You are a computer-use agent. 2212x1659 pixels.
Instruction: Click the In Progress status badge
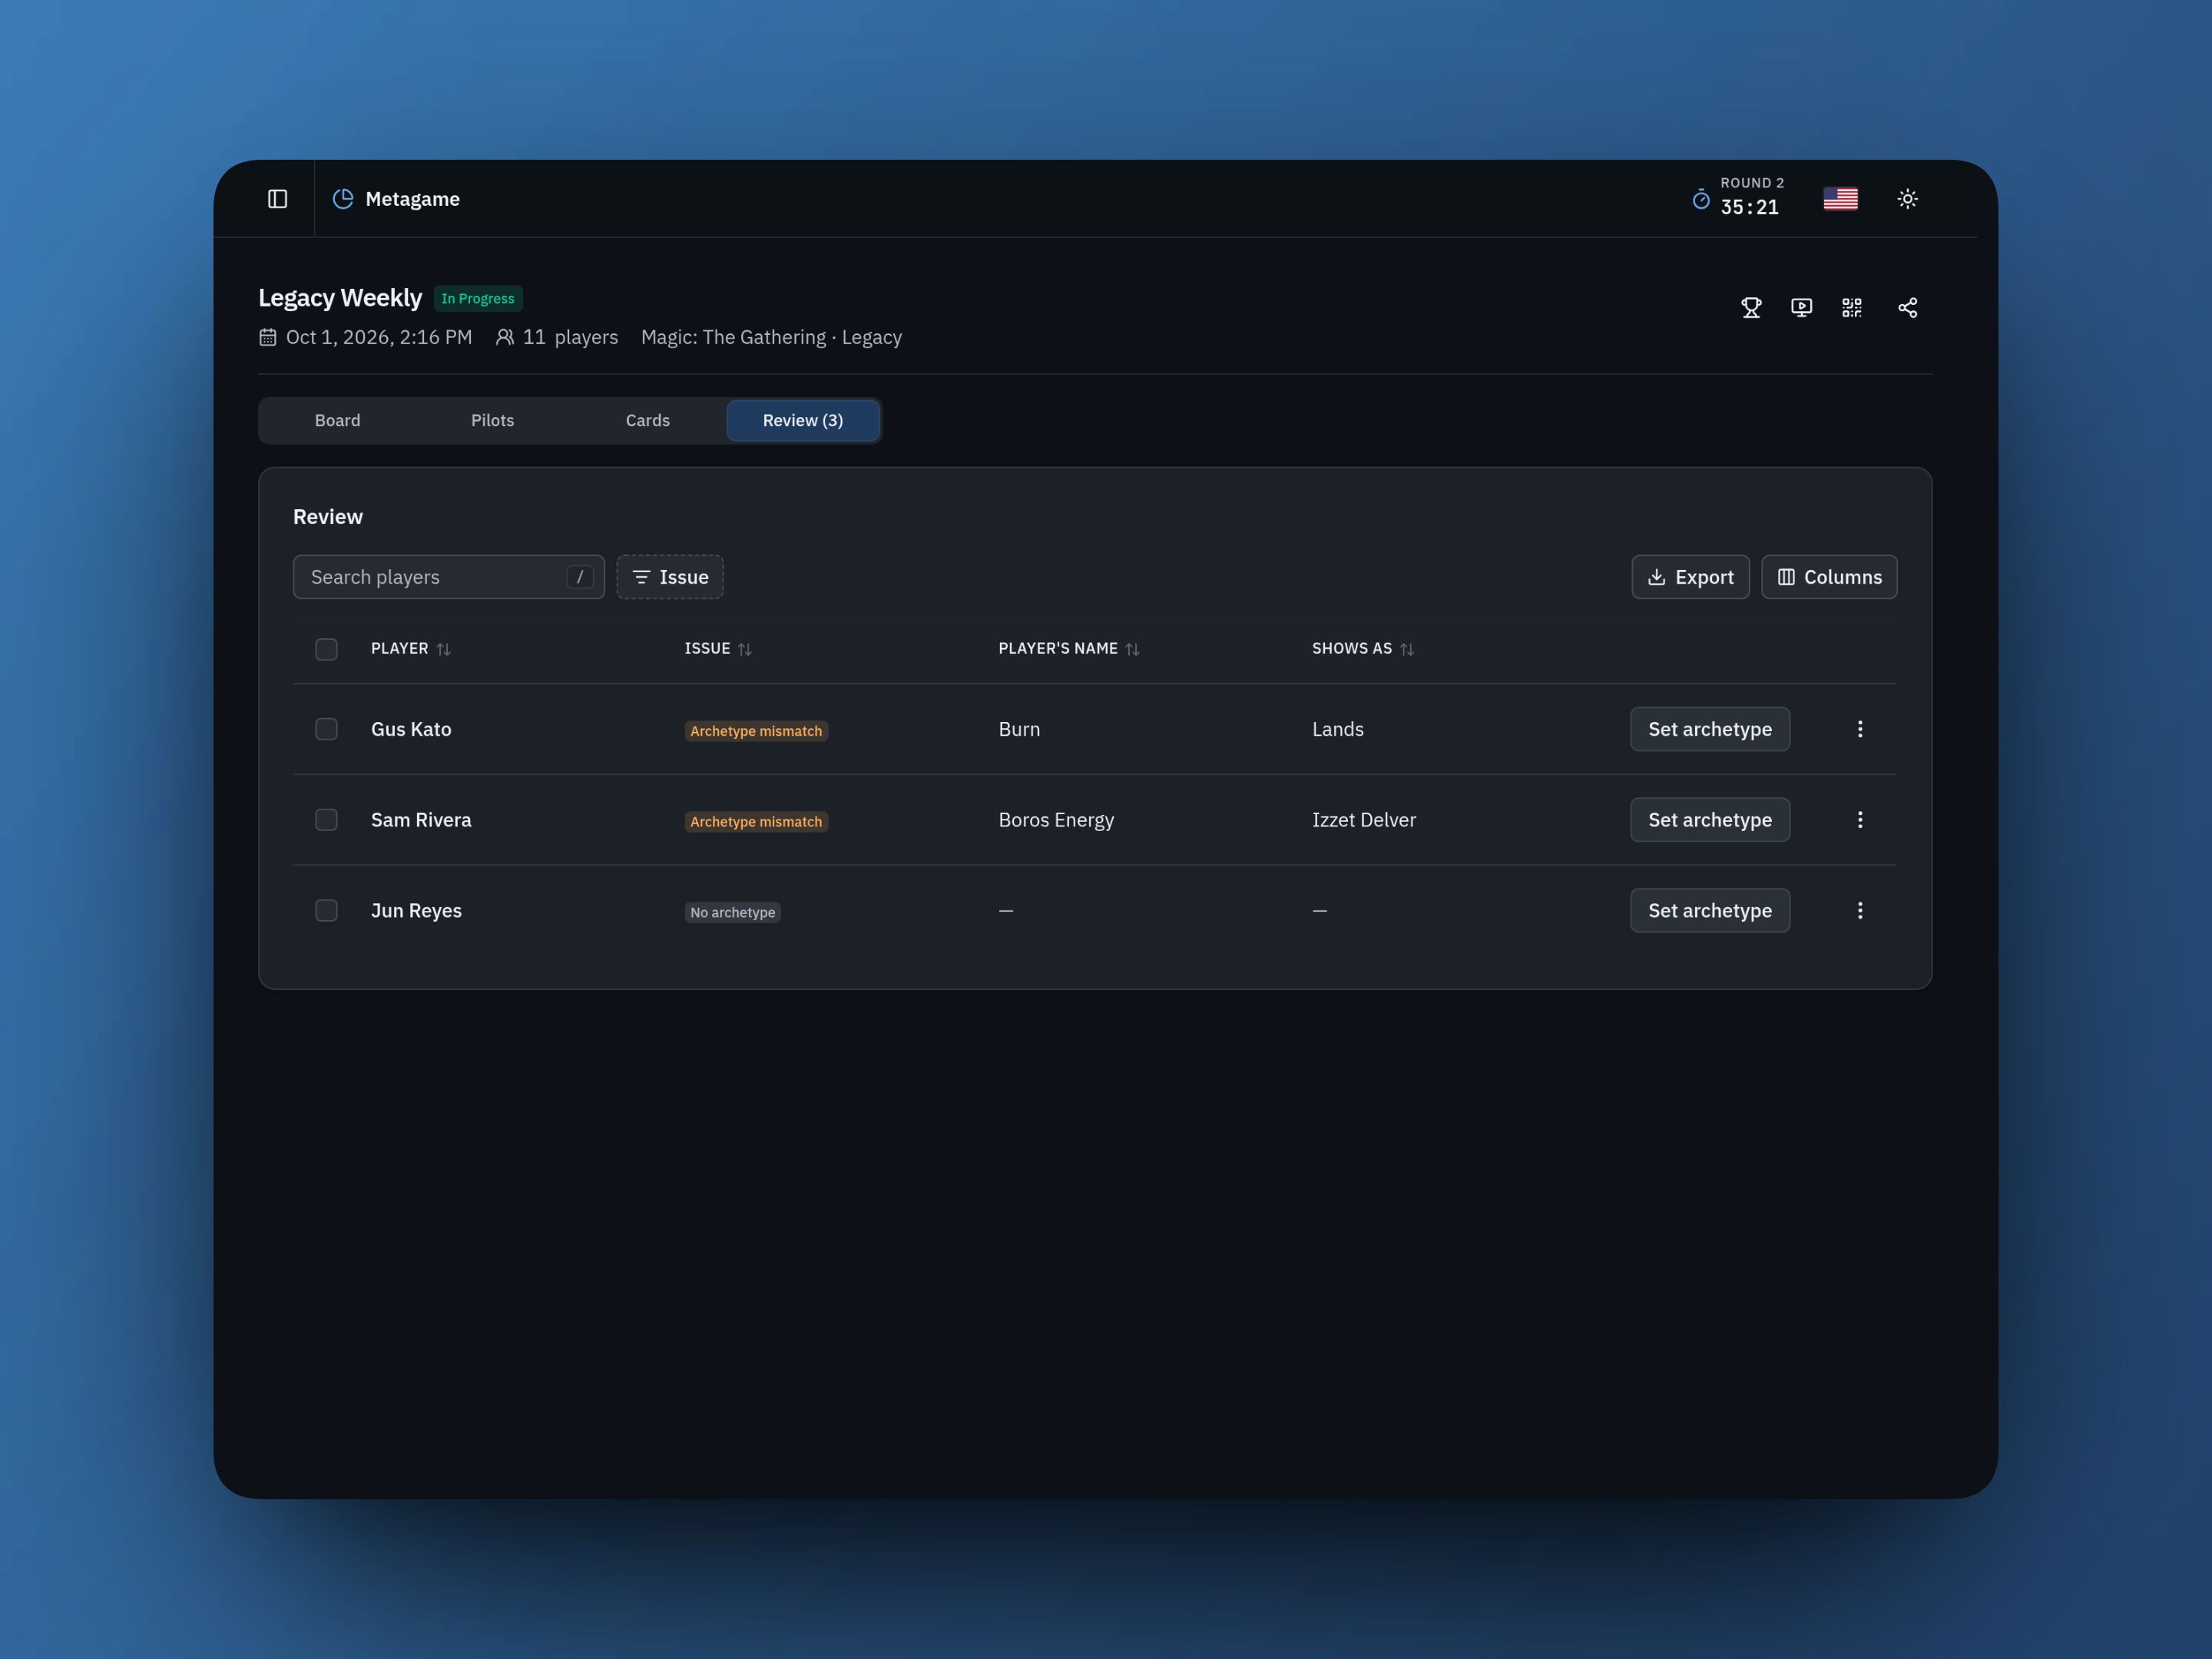coord(478,299)
